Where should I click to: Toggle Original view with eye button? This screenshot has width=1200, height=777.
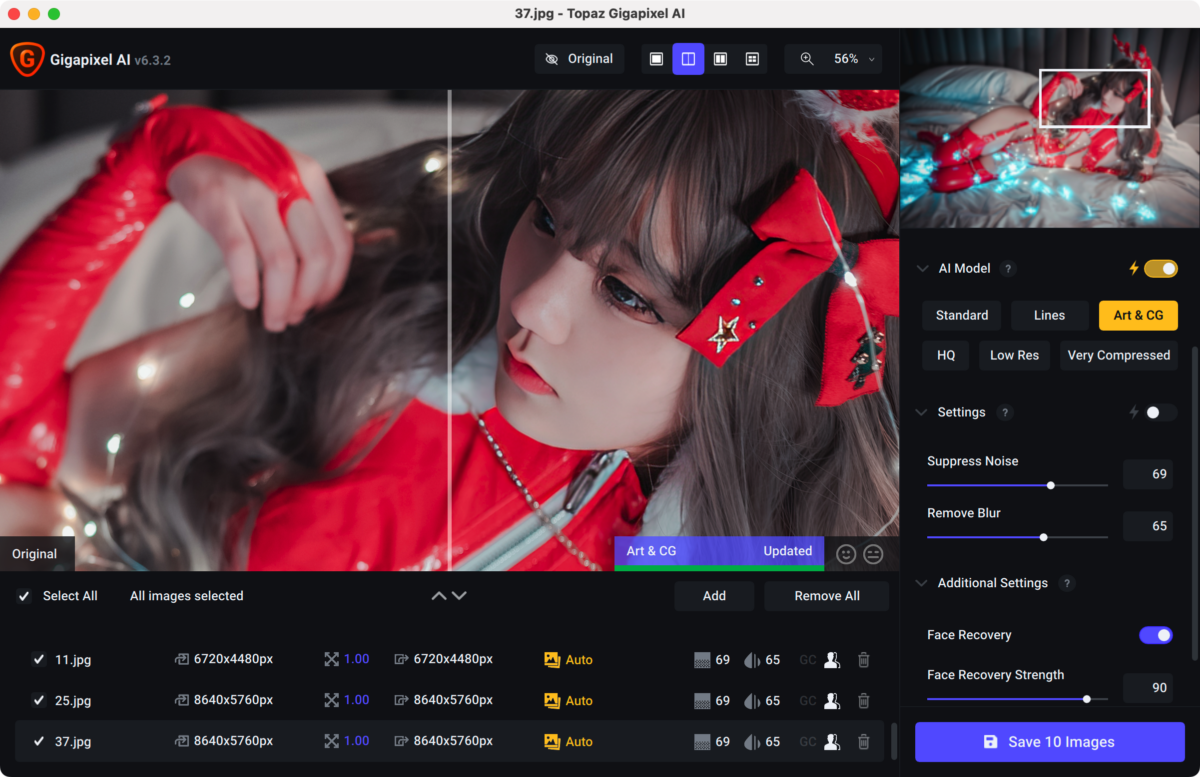click(x=580, y=59)
